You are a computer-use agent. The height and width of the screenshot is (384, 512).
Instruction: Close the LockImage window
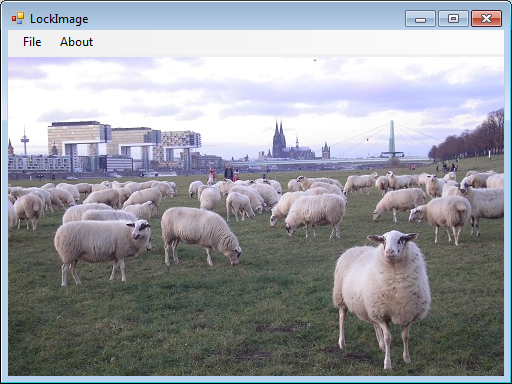pyautogui.click(x=486, y=18)
